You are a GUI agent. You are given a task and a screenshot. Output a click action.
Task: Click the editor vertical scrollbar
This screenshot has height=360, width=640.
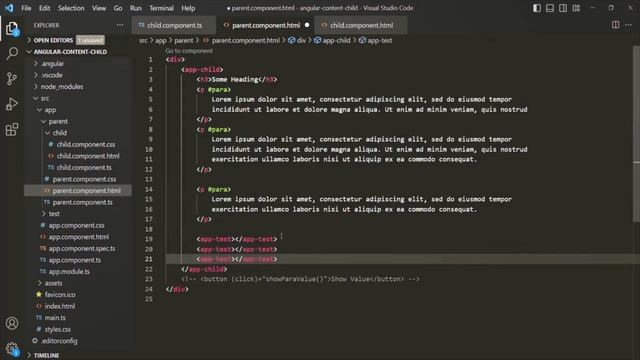point(636,135)
